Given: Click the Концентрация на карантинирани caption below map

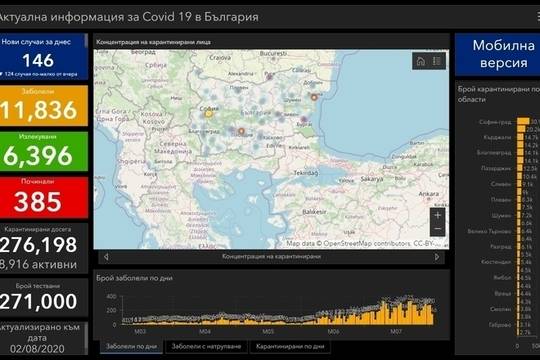Looking at the screenshot, I should tap(271, 257).
